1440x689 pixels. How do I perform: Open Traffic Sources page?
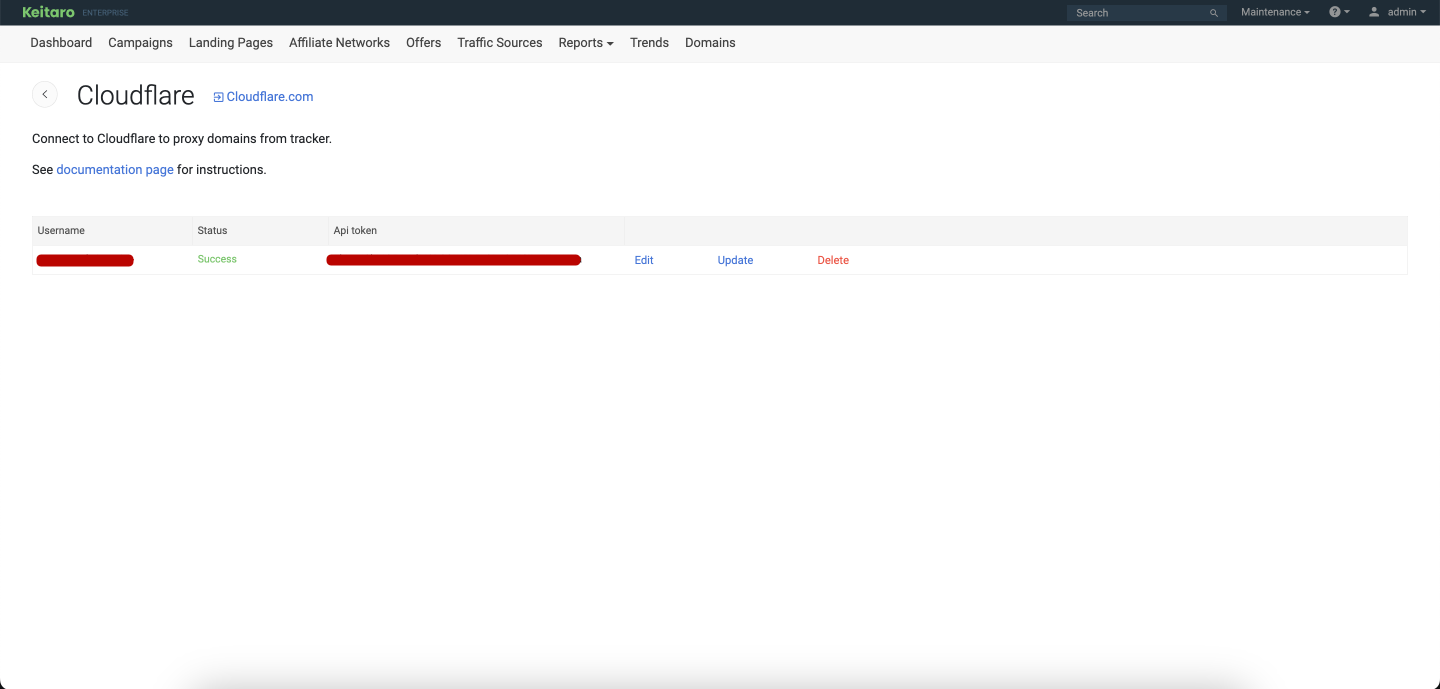(x=500, y=43)
